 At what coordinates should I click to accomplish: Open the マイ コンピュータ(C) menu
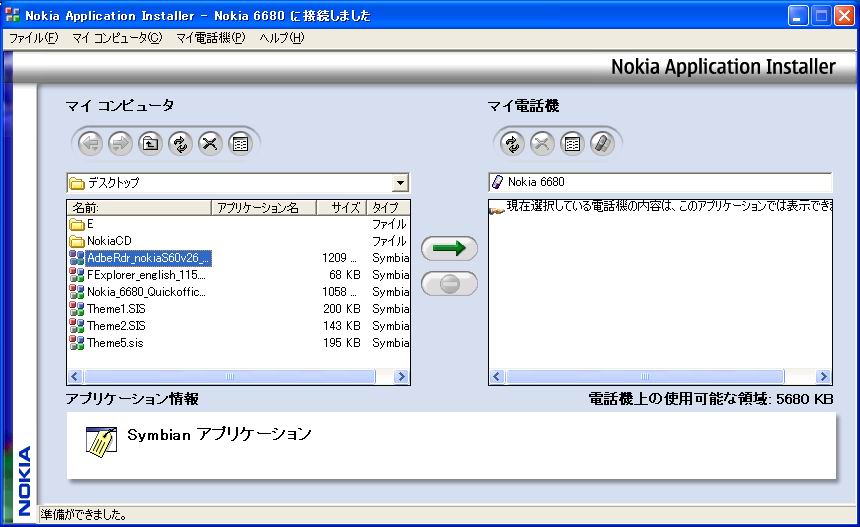pos(117,38)
